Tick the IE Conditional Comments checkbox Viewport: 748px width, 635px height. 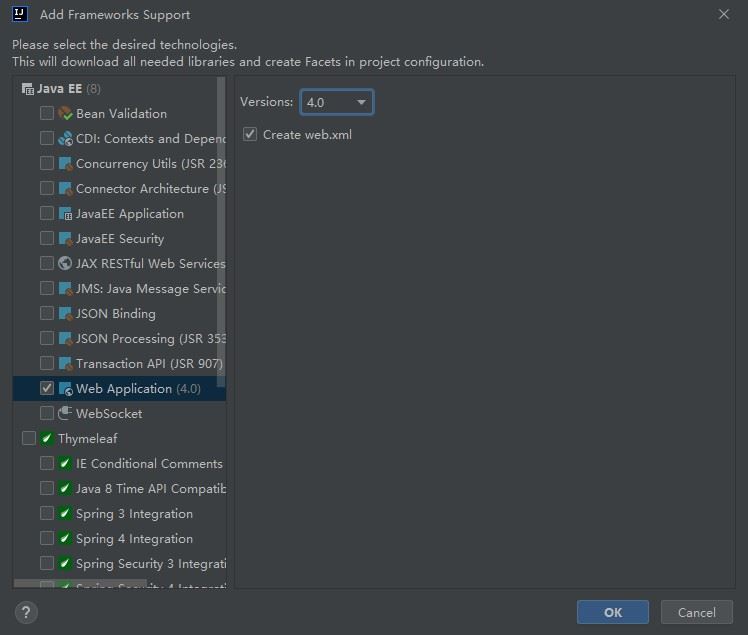(x=47, y=463)
